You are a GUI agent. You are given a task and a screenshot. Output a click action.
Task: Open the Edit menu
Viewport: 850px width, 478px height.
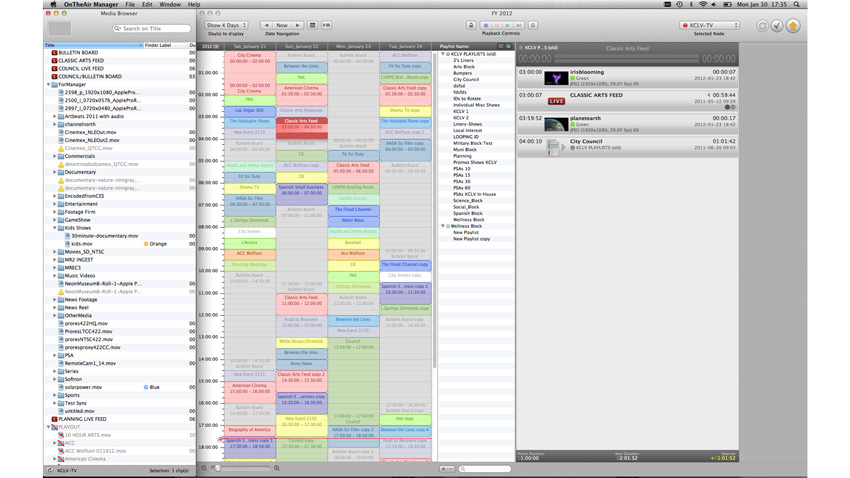[x=147, y=4]
